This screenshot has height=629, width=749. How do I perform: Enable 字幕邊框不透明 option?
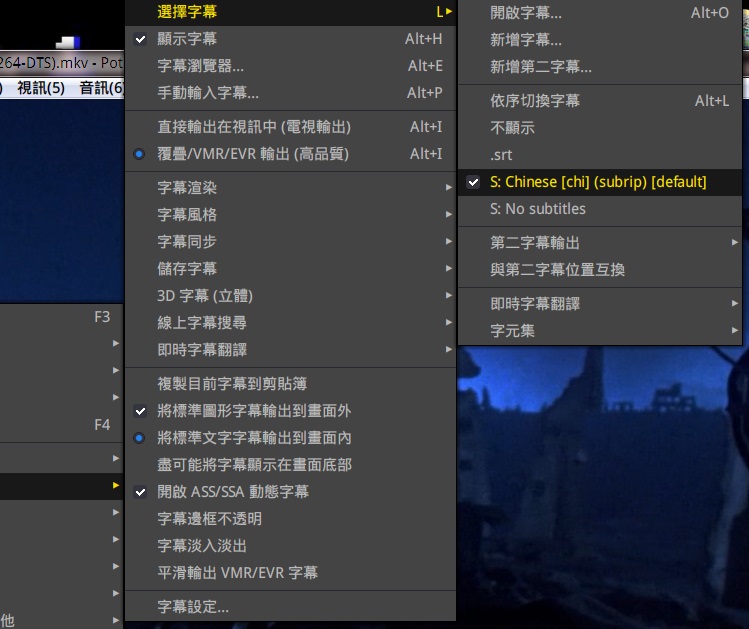coord(290,519)
